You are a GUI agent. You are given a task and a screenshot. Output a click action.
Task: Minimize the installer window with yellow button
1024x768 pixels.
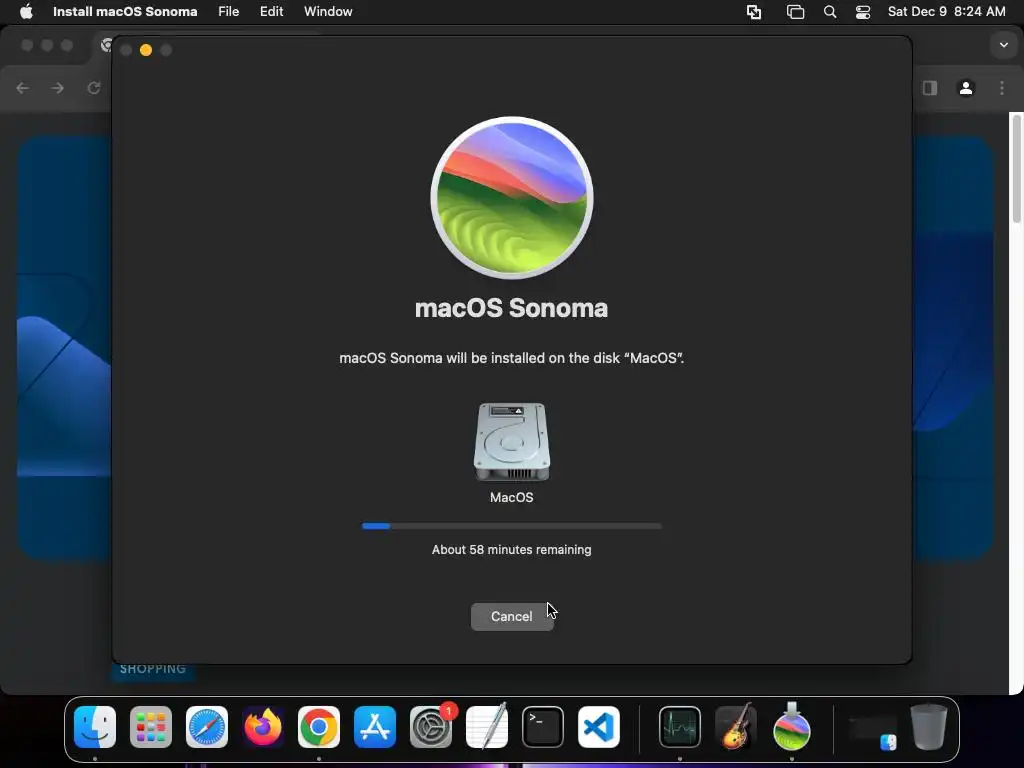(146, 50)
